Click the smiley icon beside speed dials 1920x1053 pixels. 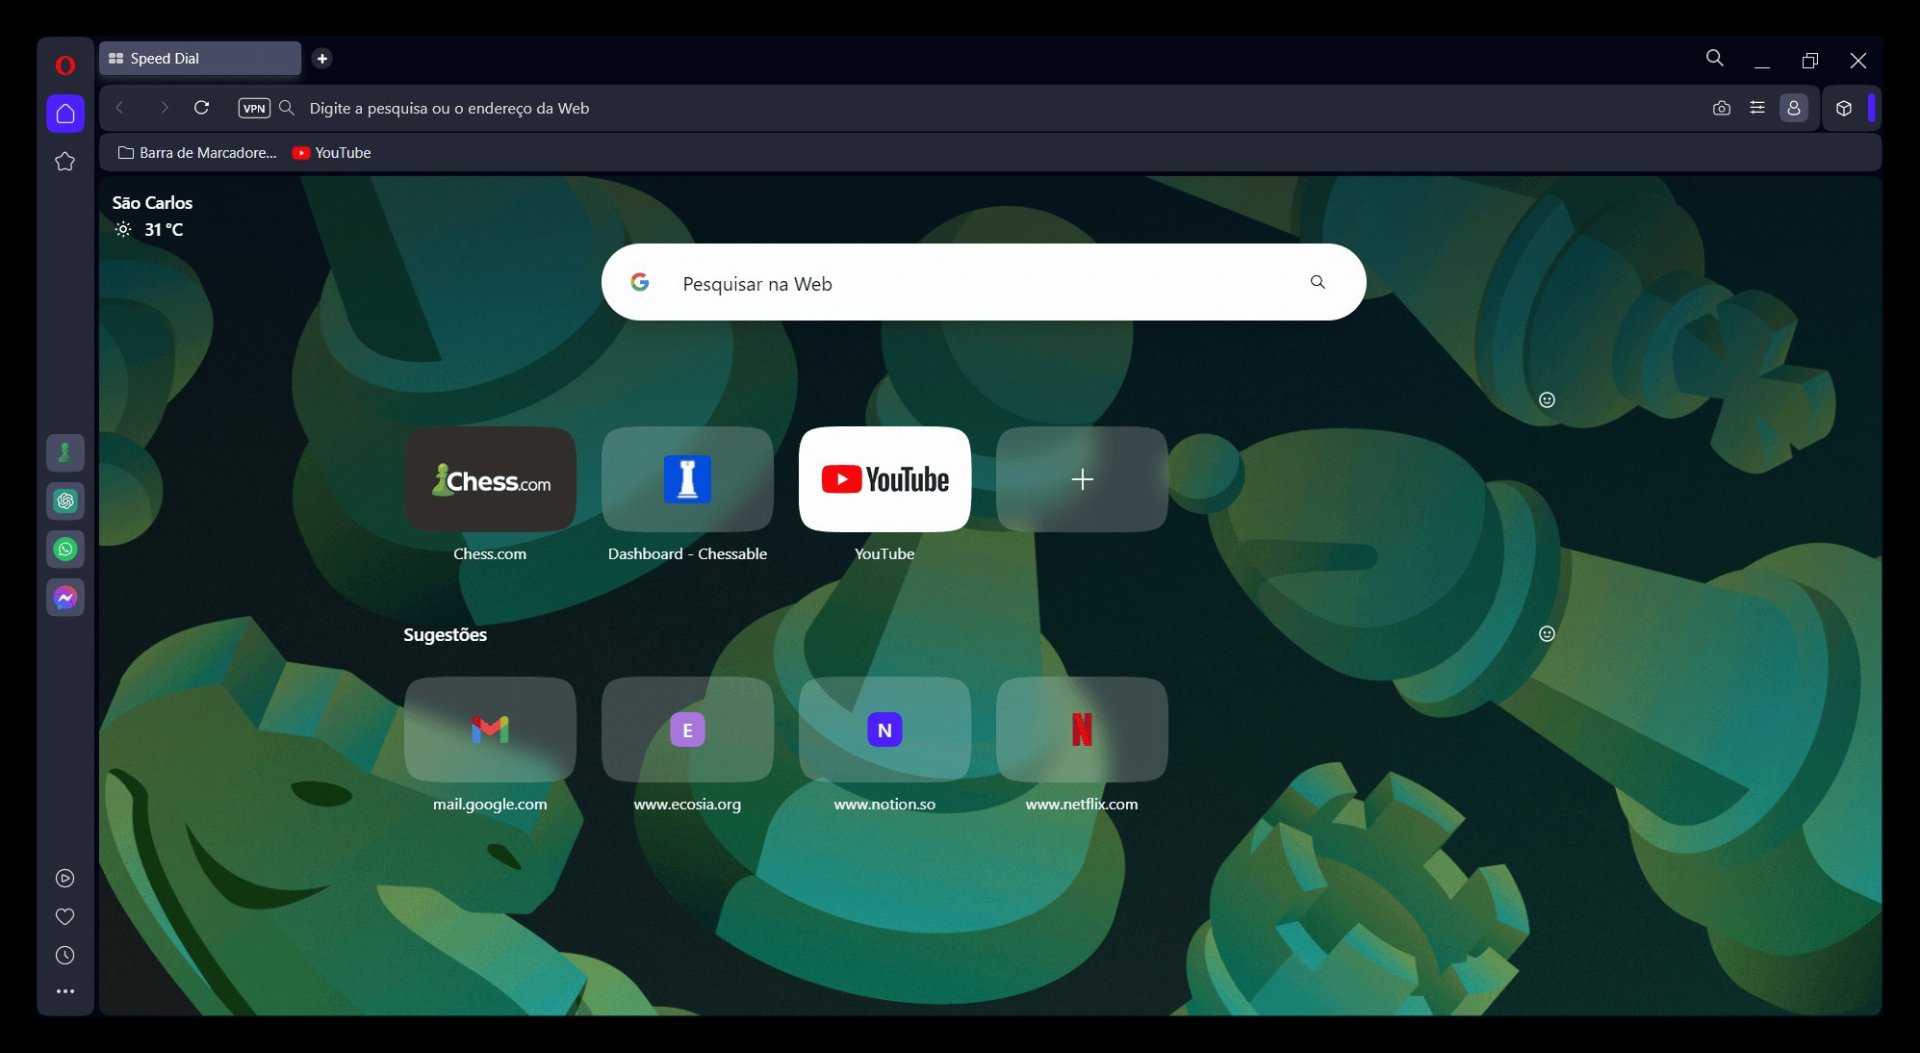[x=1547, y=400]
